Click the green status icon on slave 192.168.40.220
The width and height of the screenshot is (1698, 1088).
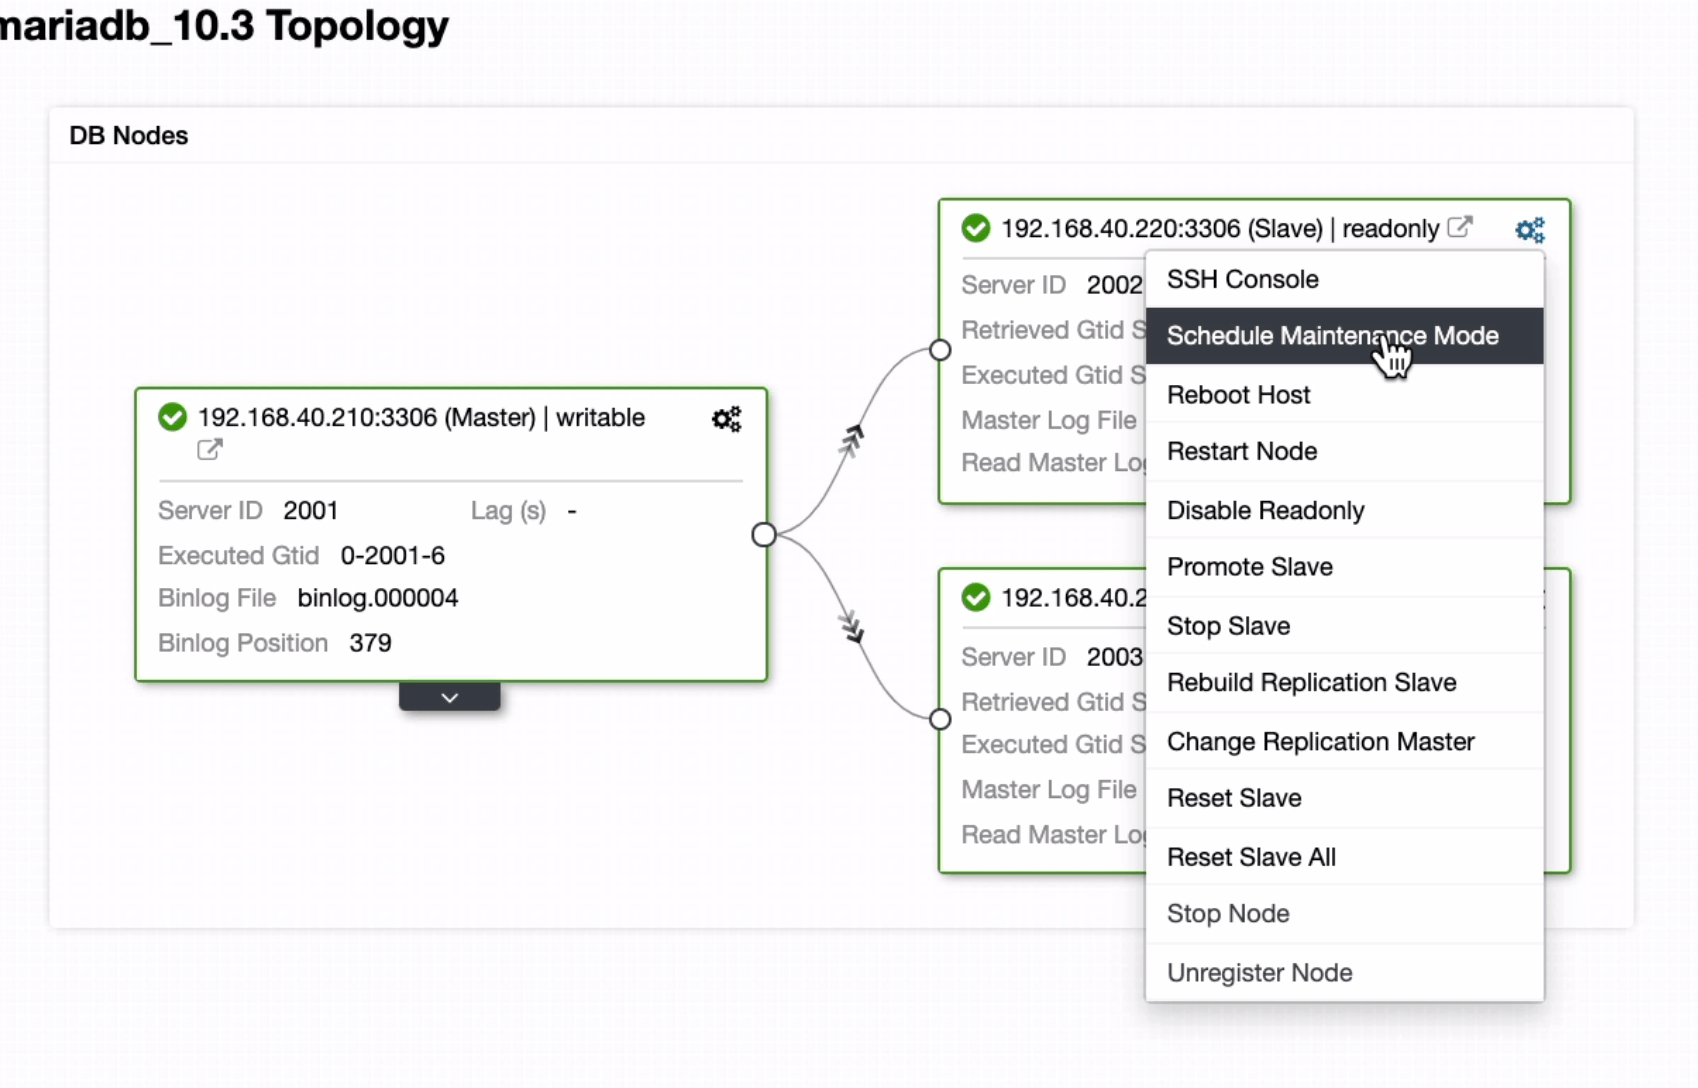tap(975, 228)
